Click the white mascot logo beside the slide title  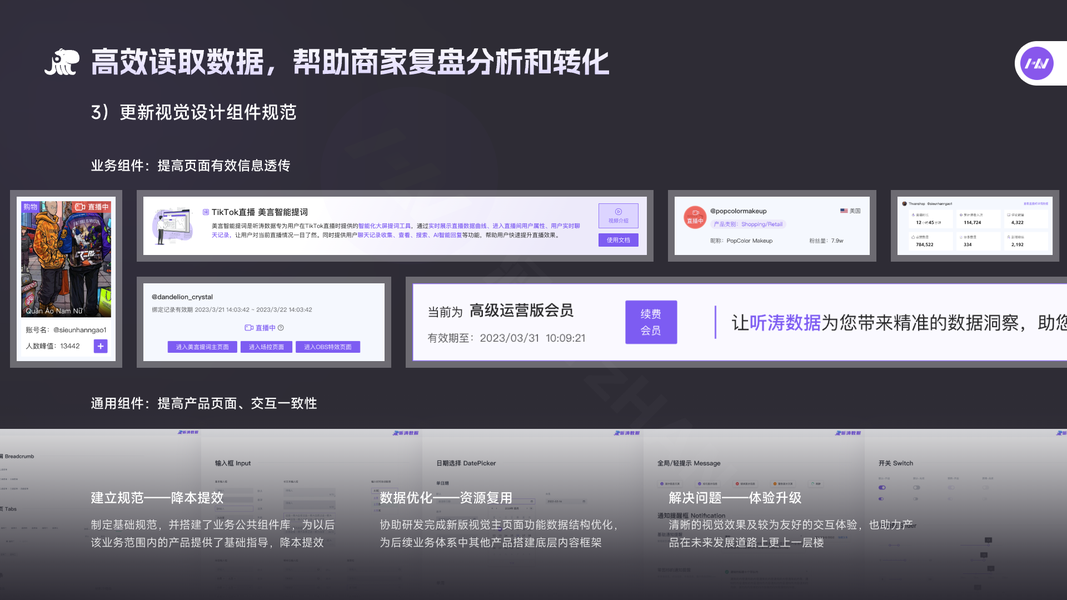tap(62, 62)
